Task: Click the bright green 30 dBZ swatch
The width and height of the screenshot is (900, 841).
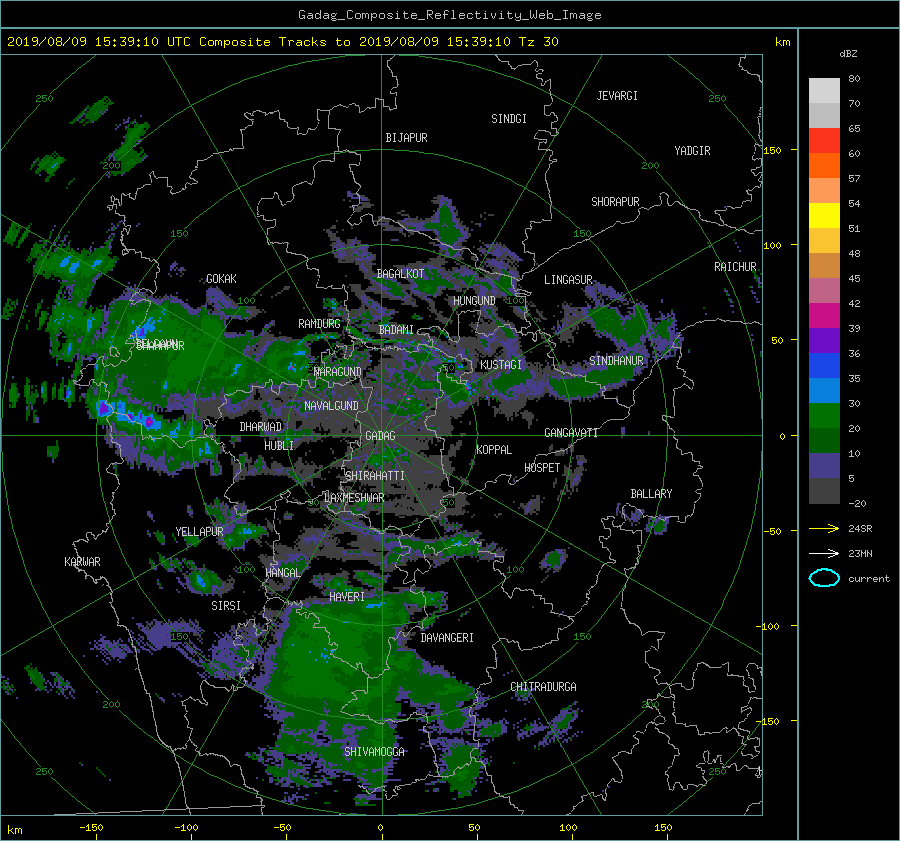Action: coord(824,415)
